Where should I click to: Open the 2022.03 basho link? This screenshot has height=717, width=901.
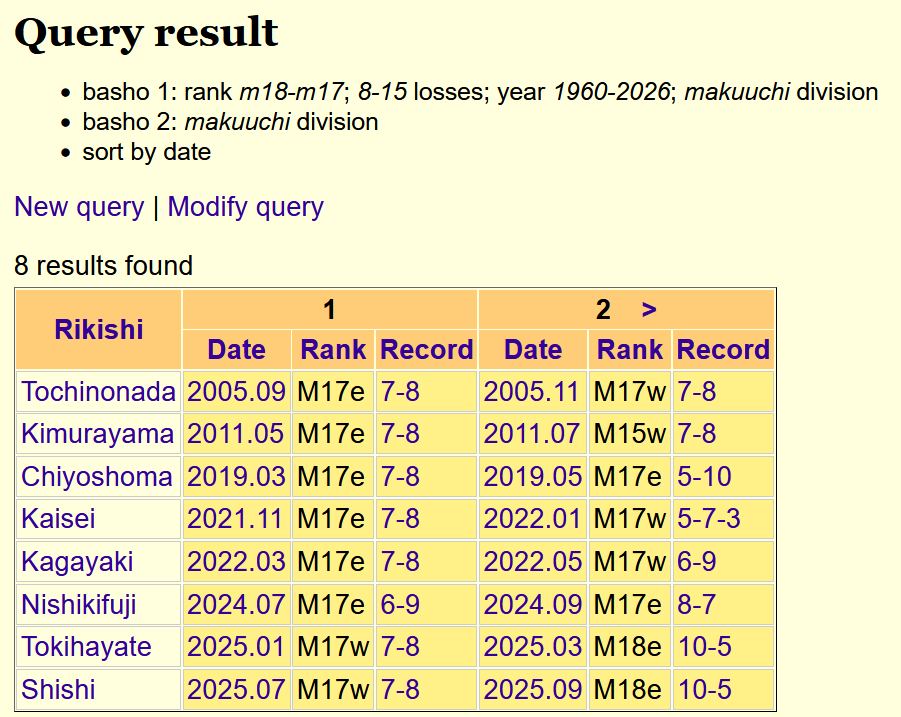(x=236, y=562)
